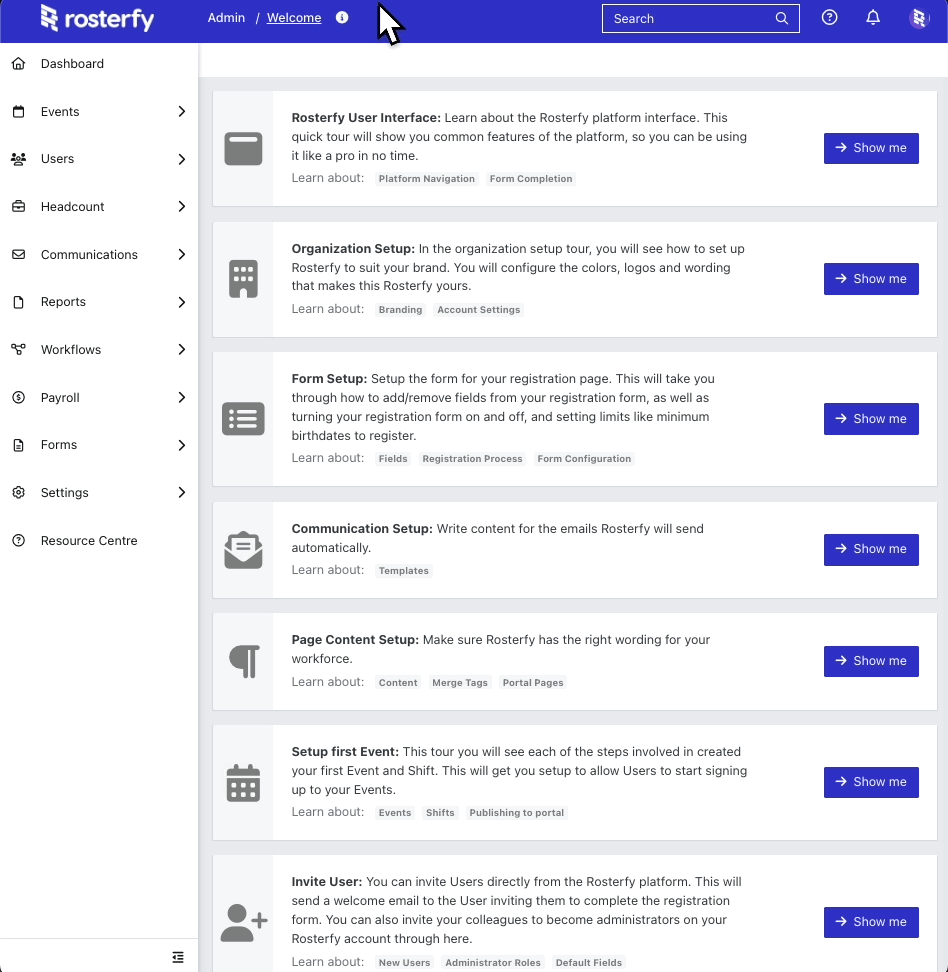
Task: Click the Payroll dollar icon
Action: click(x=19, y=397)
